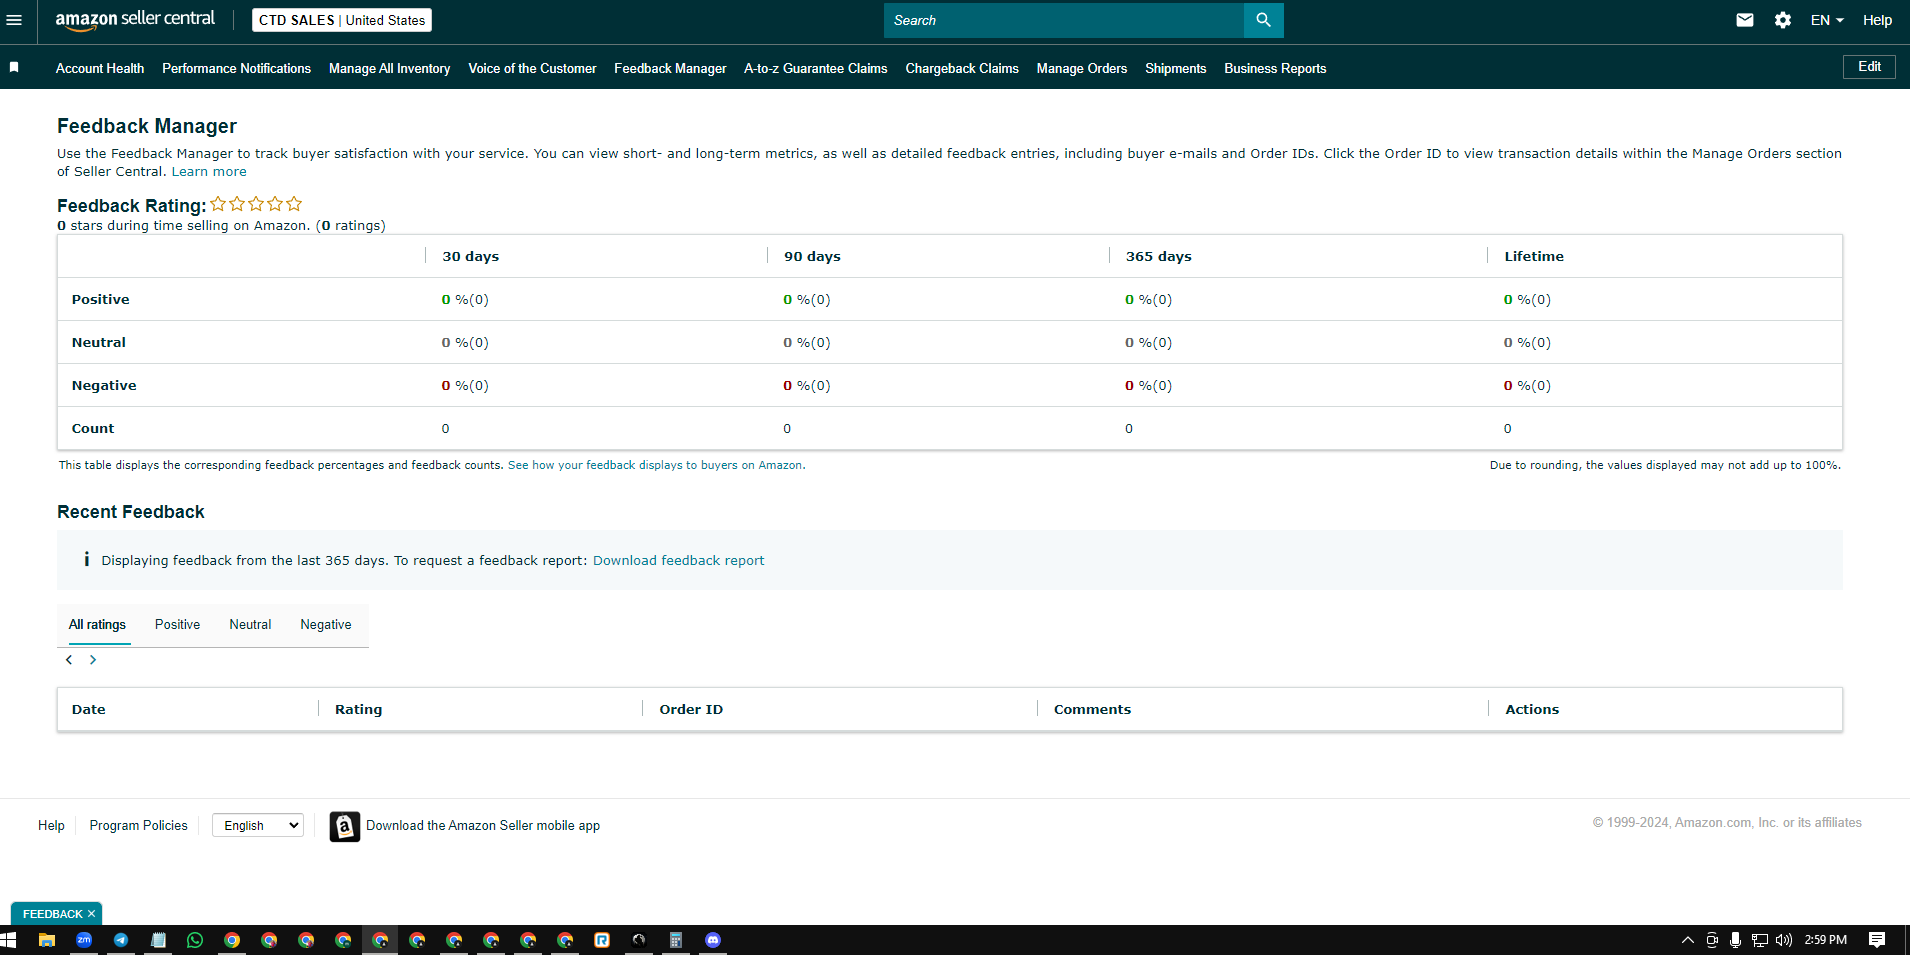1910x955 pixels.
Task: Open the EN language dropdown
Action: pyautogui.click(x=1827, y=20)
